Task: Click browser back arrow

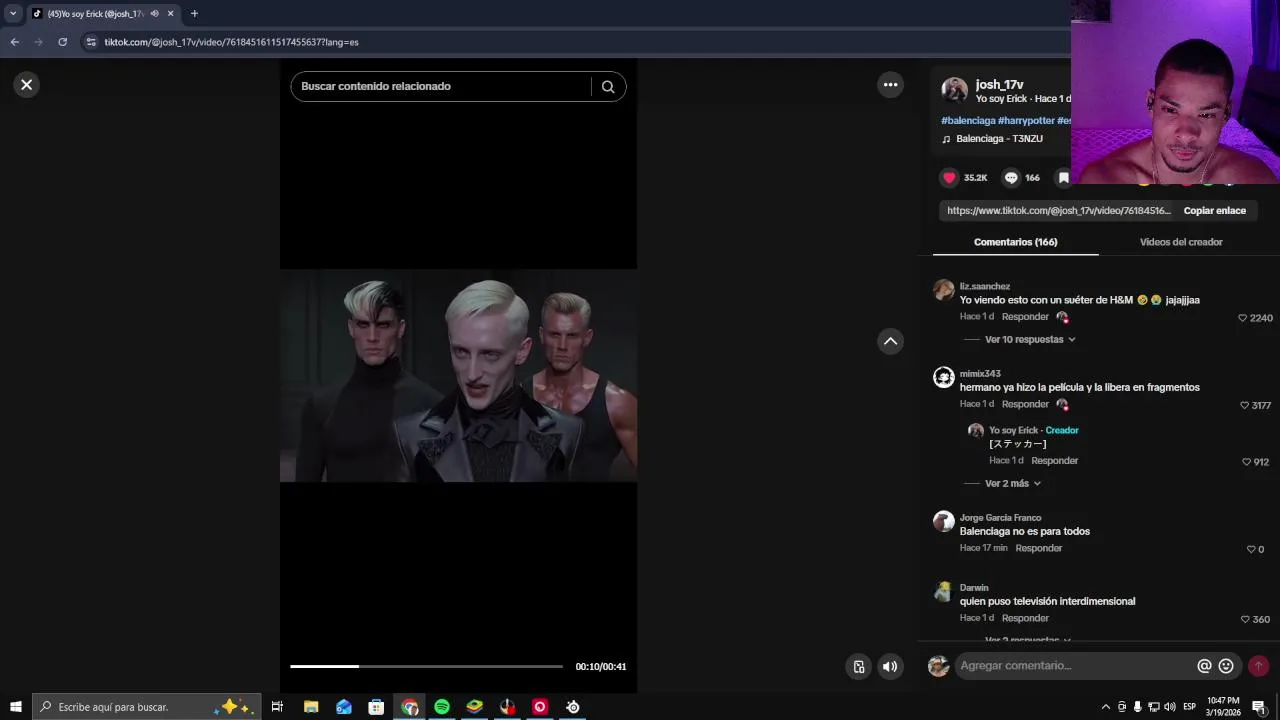Action: tap(14, 42)
